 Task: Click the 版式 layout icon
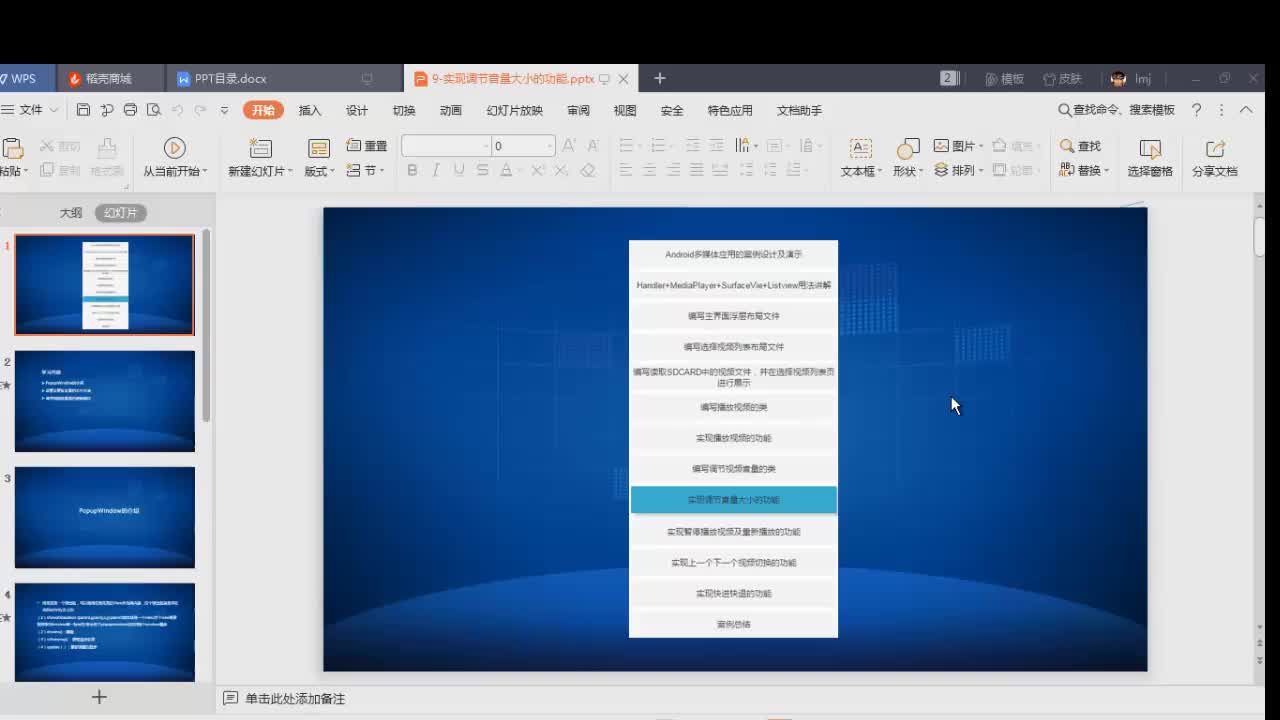[319, 148]
